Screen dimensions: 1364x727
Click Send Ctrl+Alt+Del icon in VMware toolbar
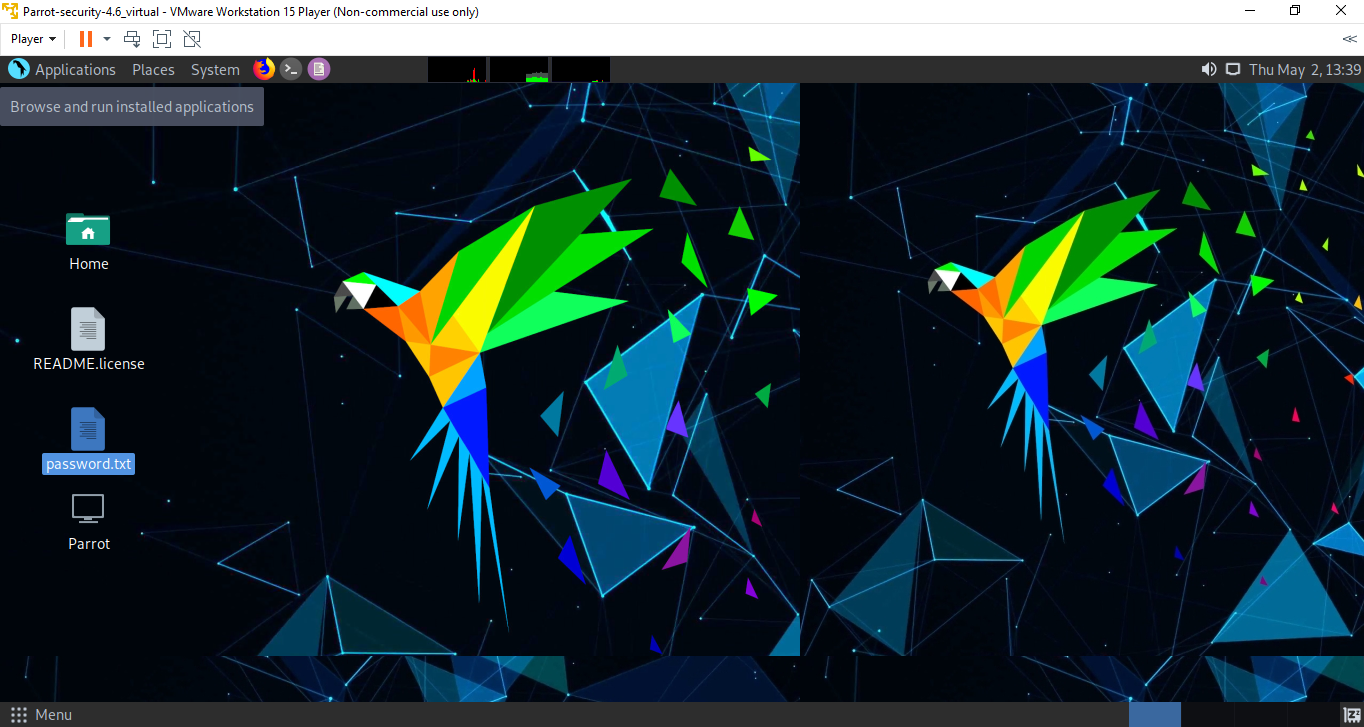coord(132,39)
